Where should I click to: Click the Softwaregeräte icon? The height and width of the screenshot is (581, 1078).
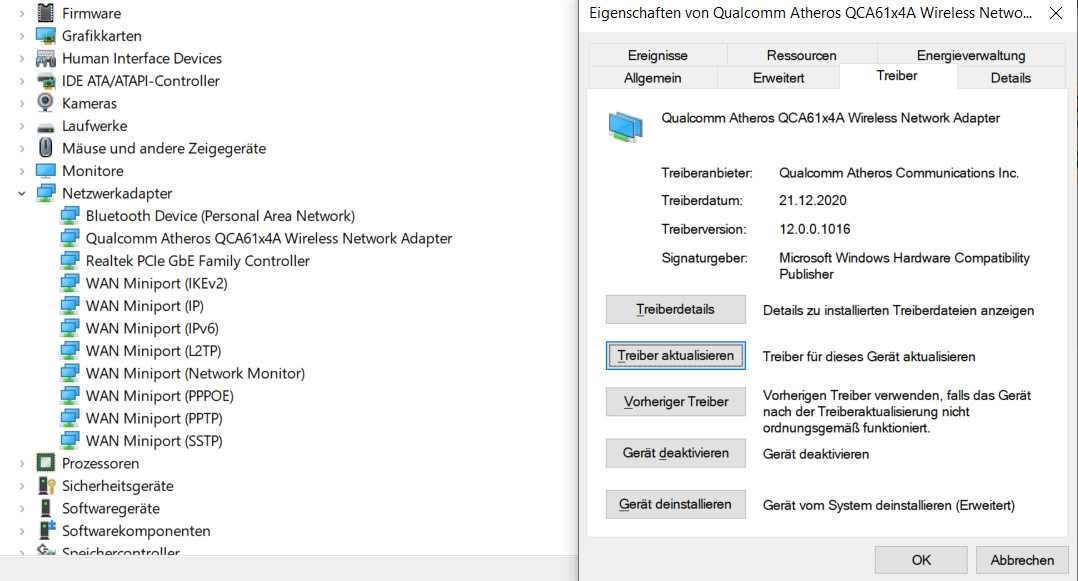45,509
